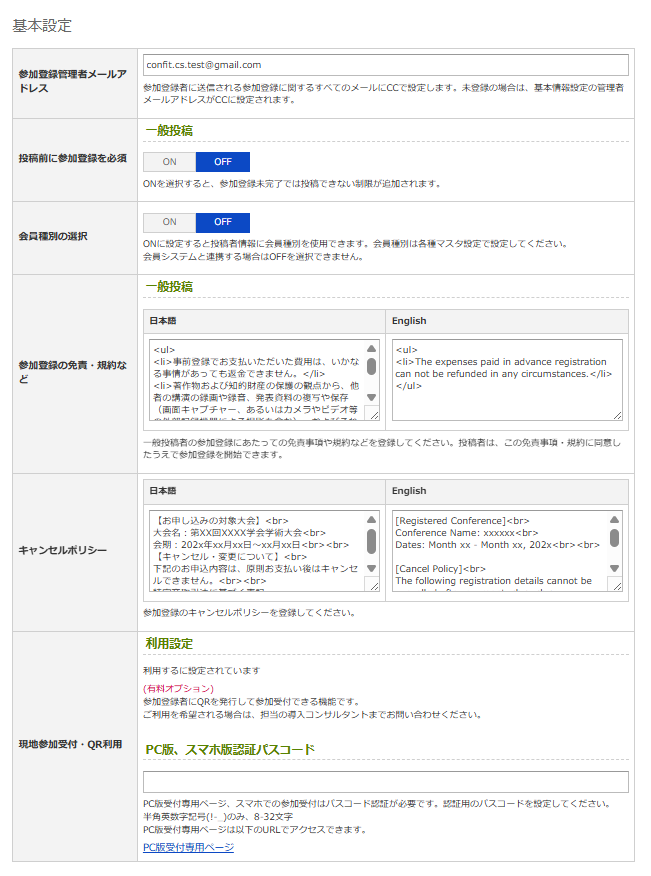This screenshot has height=876, width=651.
Task: Select OFF for required registration before submission
Action: [222, 162]
